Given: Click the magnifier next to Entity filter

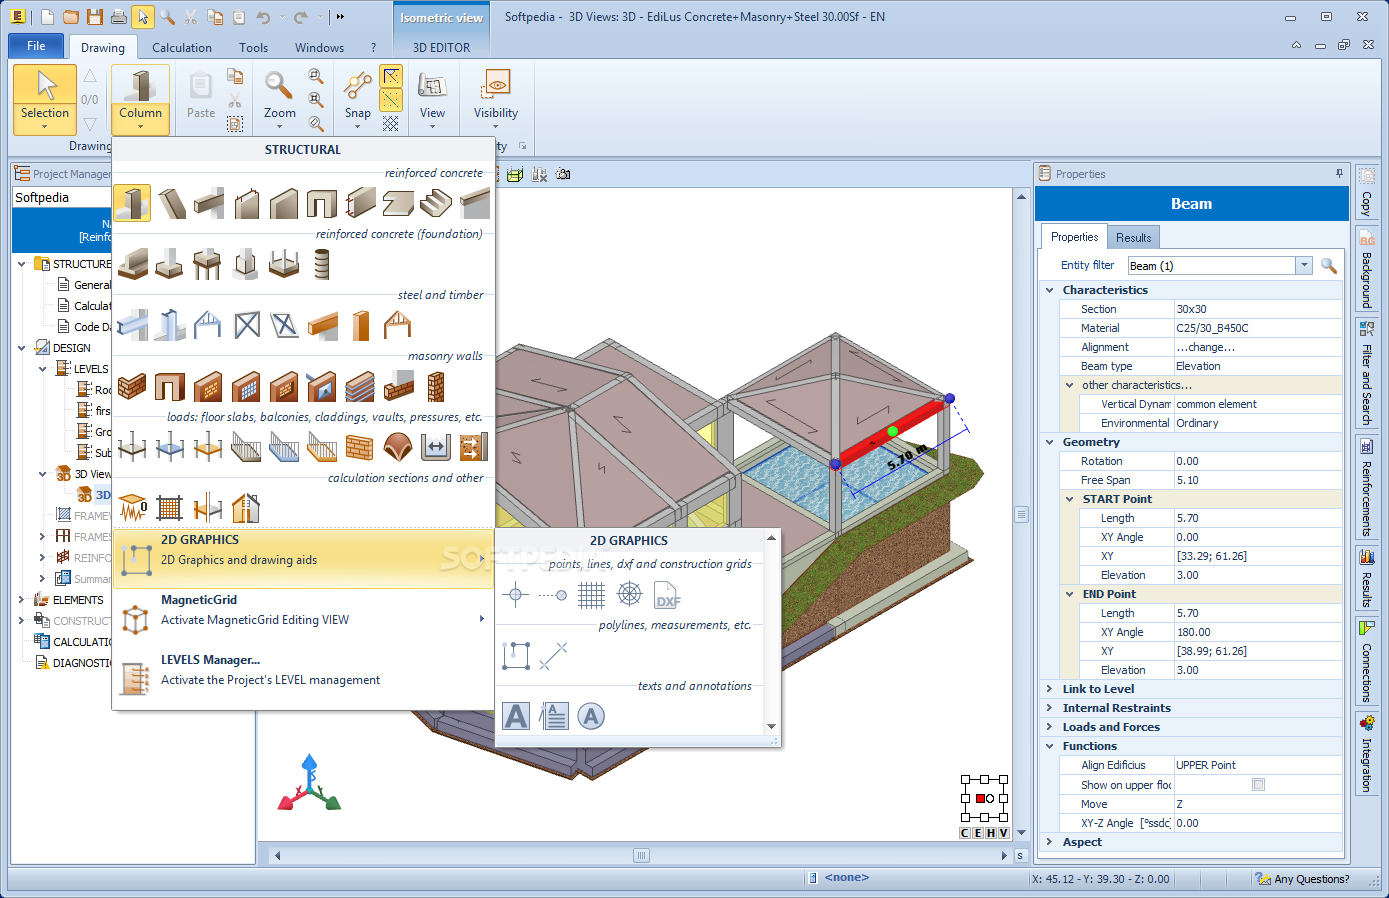Looking at the screenshot, I should pyautogui.click(x=1329, y=266).
